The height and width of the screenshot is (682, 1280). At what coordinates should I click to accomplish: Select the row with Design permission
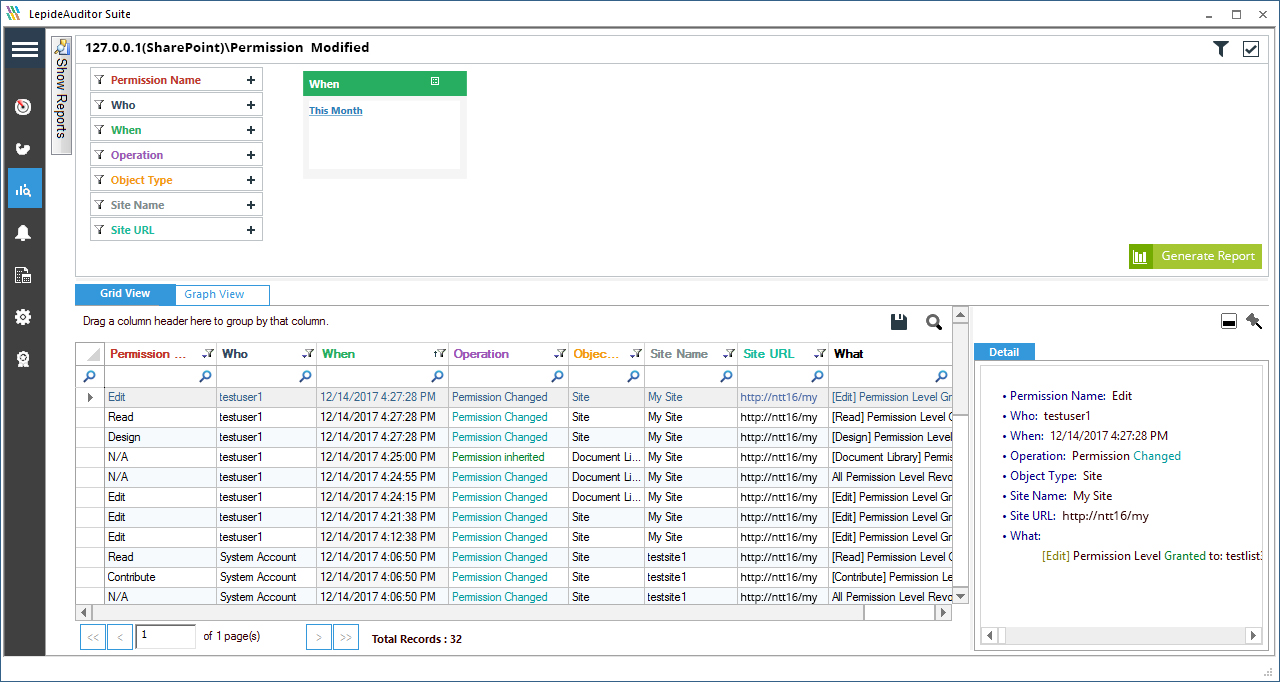click(514, 437)
